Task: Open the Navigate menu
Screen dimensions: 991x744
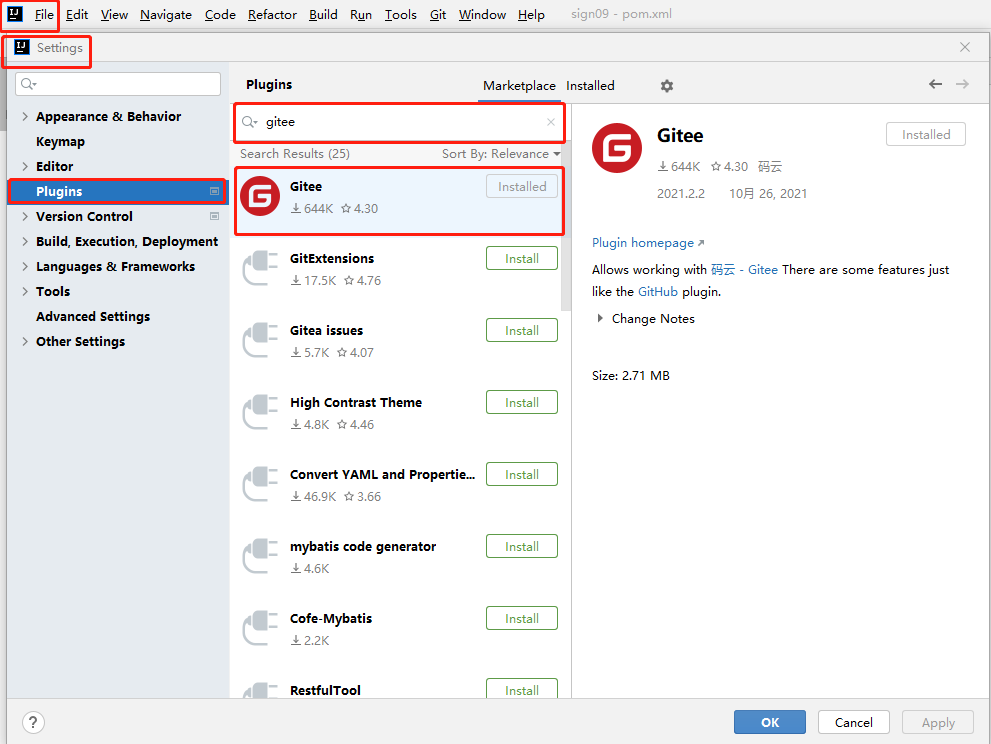Action: pyautogui.click(x=166, y=15)
